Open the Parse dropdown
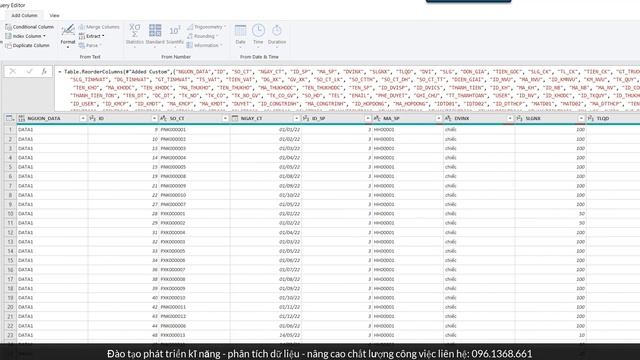 click(x=90, y=46)
